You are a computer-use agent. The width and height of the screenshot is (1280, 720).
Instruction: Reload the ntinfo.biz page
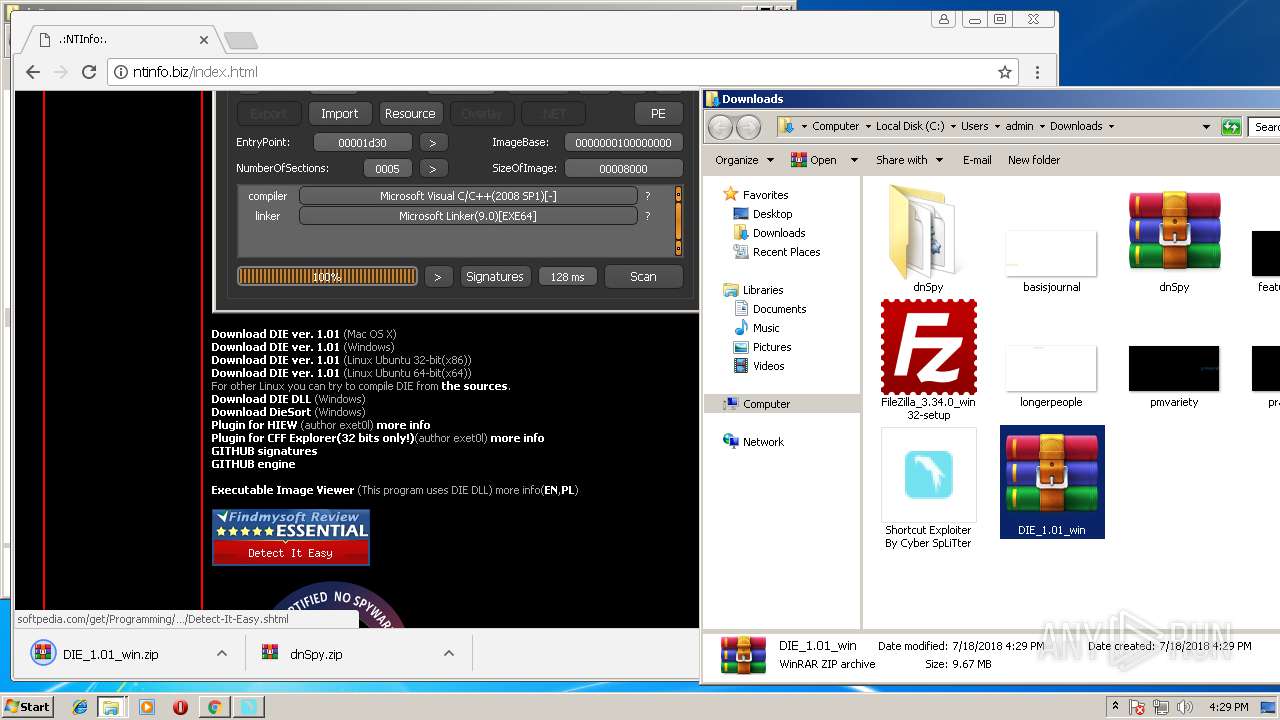pyautogui.click(x=89, y=72)
